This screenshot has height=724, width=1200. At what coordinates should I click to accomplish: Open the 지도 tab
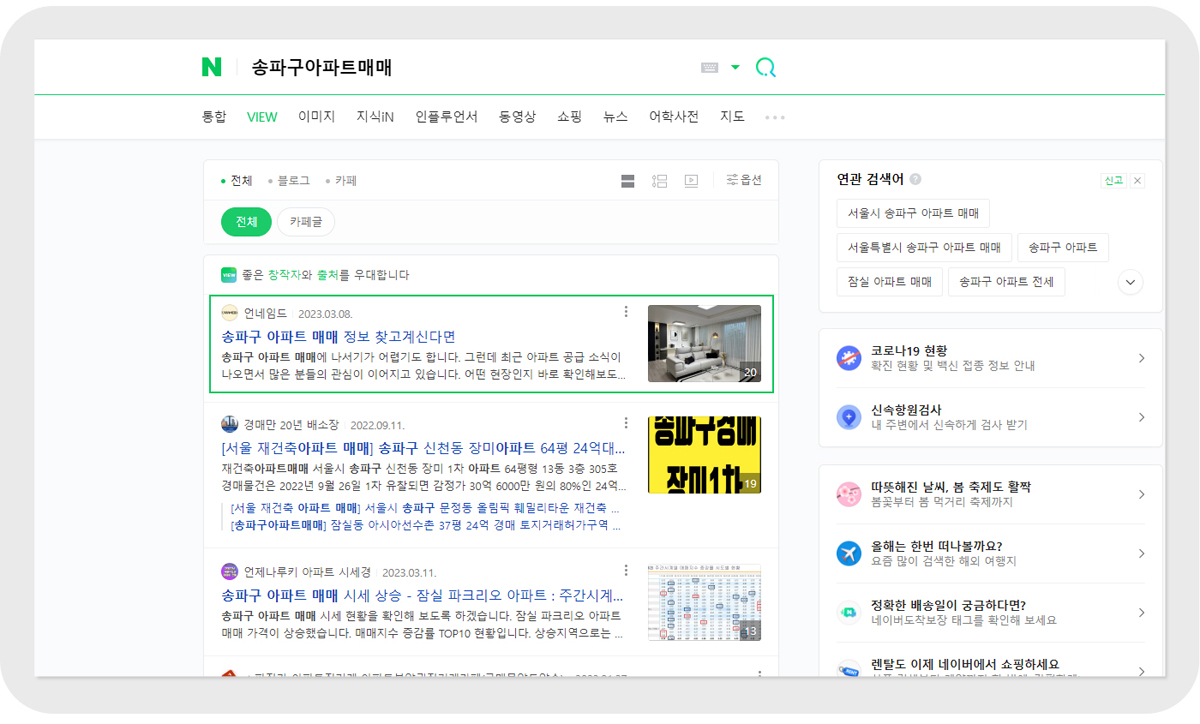click(x=732, y=117)
